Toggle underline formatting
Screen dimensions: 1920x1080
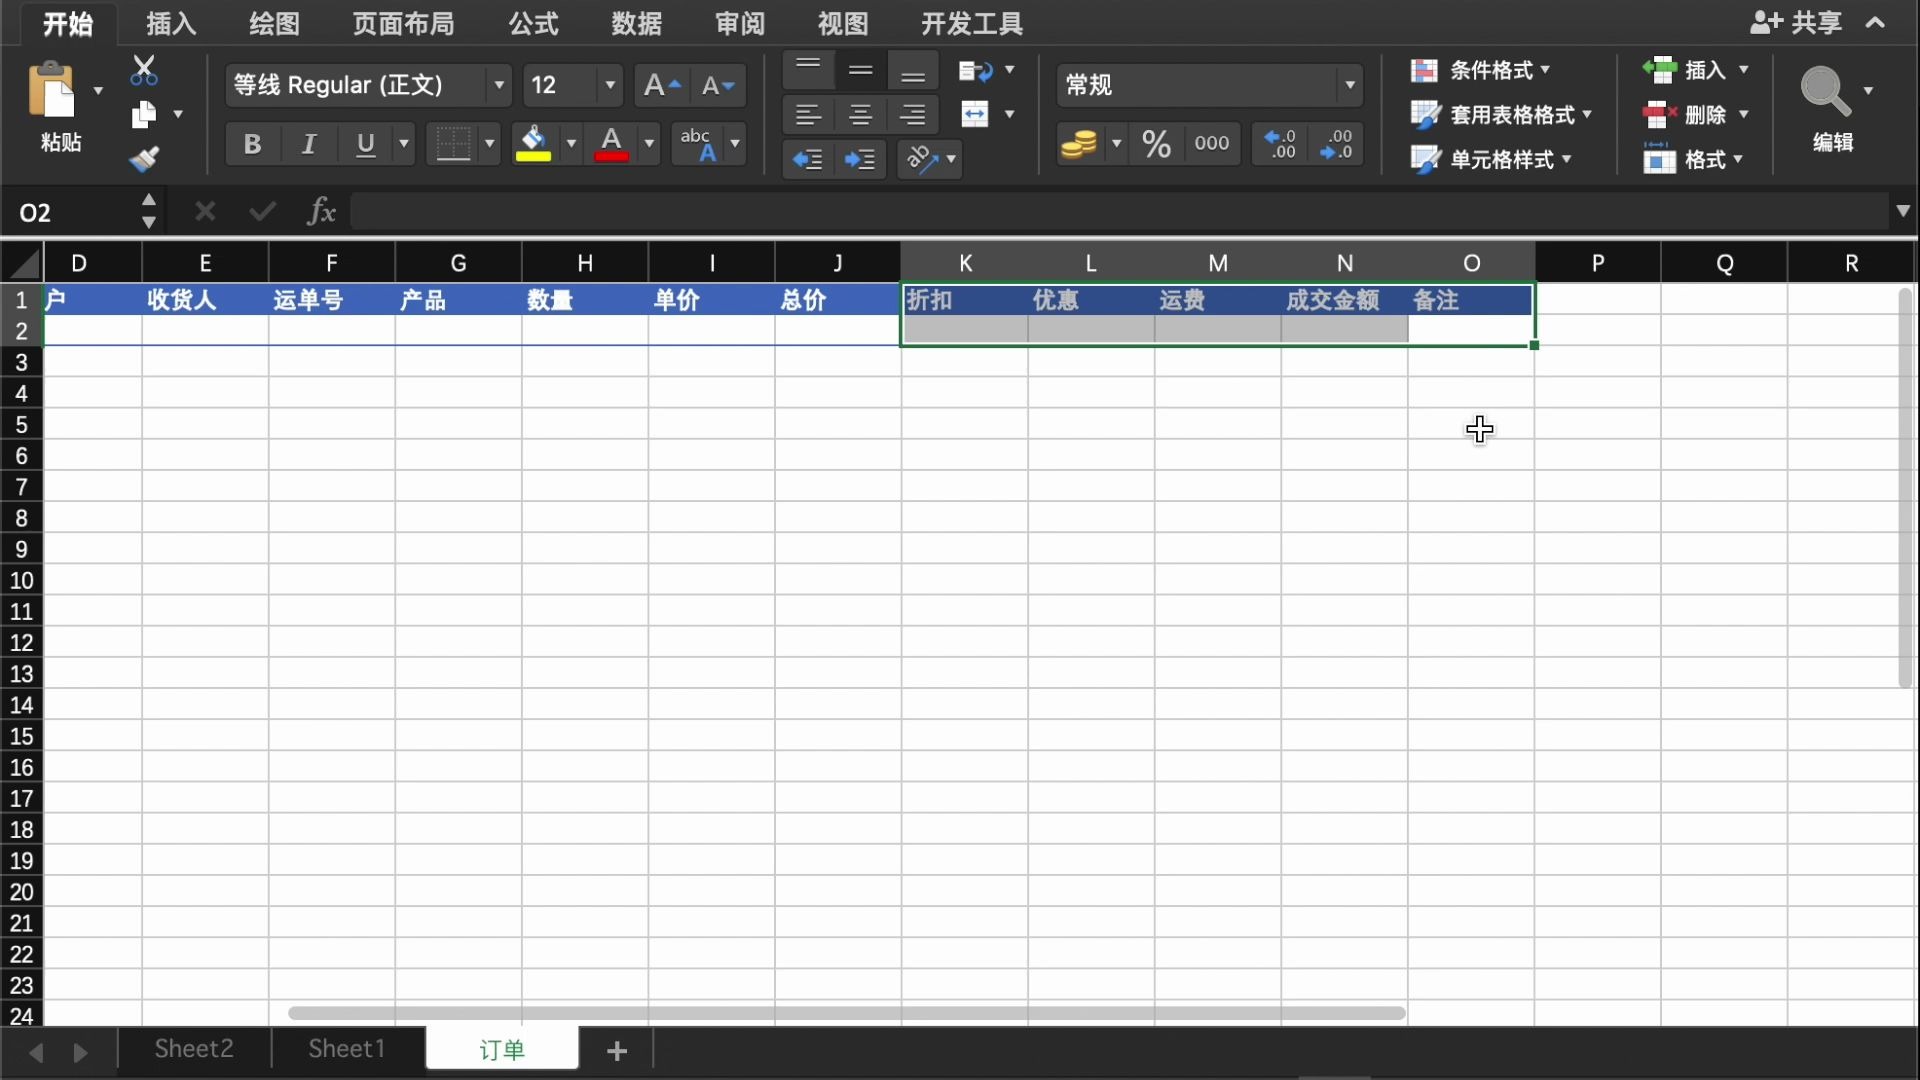pyautogui.click(x=366, y=144)
